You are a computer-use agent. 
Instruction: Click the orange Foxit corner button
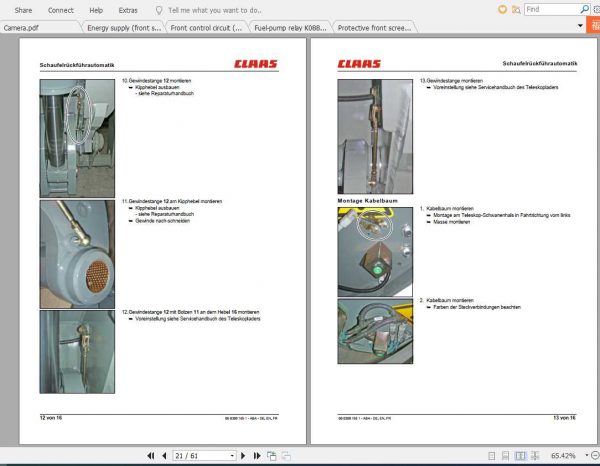tap(591, 26)
